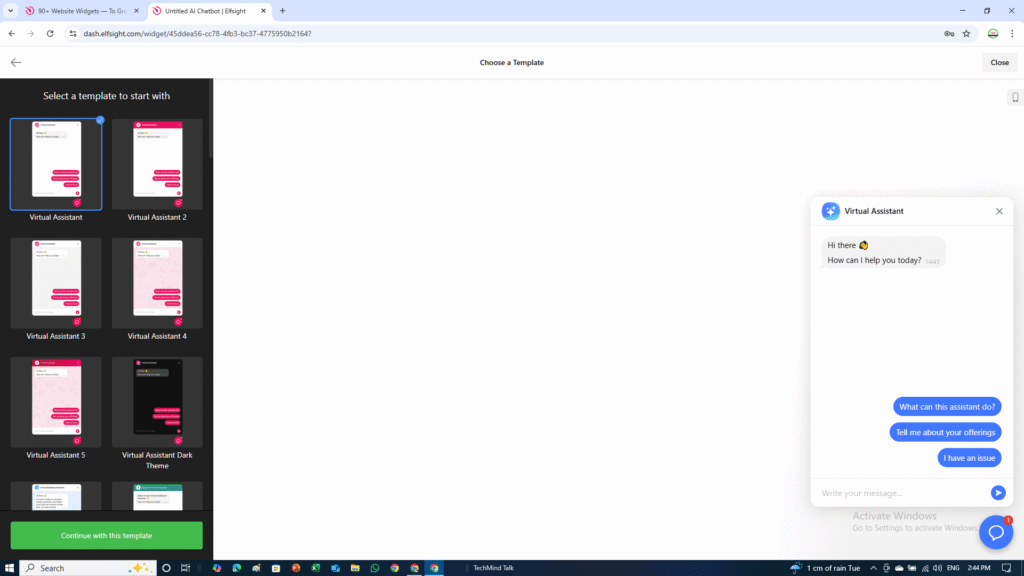Click the Virtual Assistant sparkle avatar
Screen dimensions: 1024x576
(830, 211)
